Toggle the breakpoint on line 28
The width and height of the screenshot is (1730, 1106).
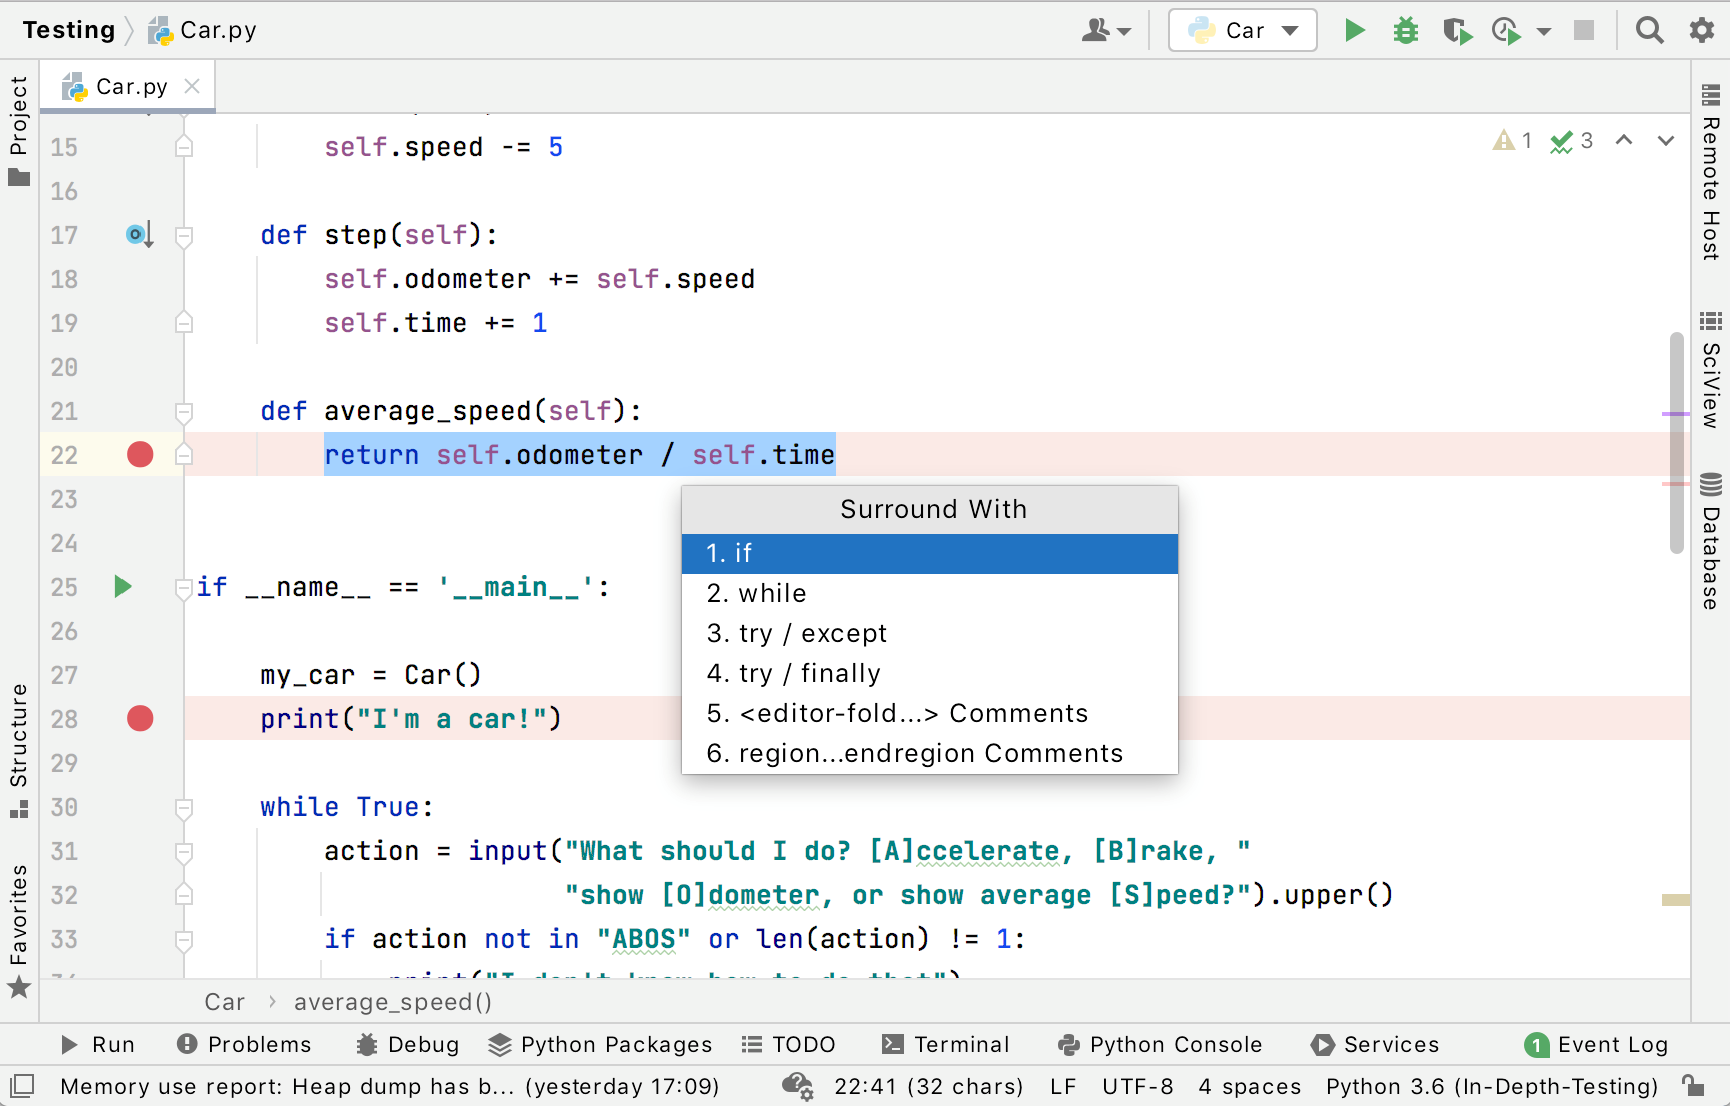click(x=140, y=719)
